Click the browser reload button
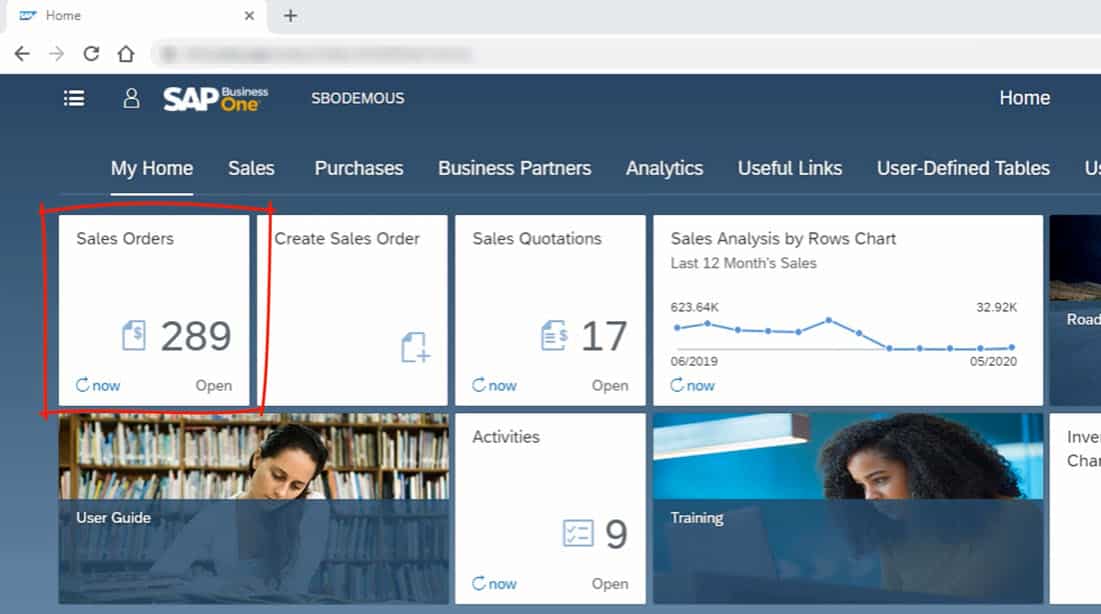 [x=91, y=54]
